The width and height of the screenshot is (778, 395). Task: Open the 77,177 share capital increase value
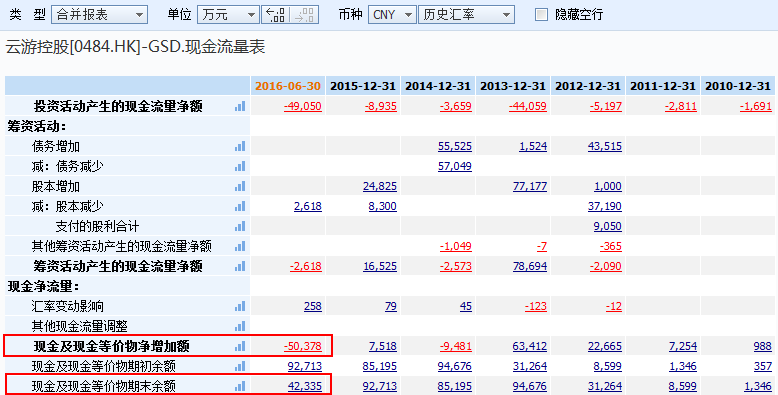pyautogui.click(x=530, y=187)
